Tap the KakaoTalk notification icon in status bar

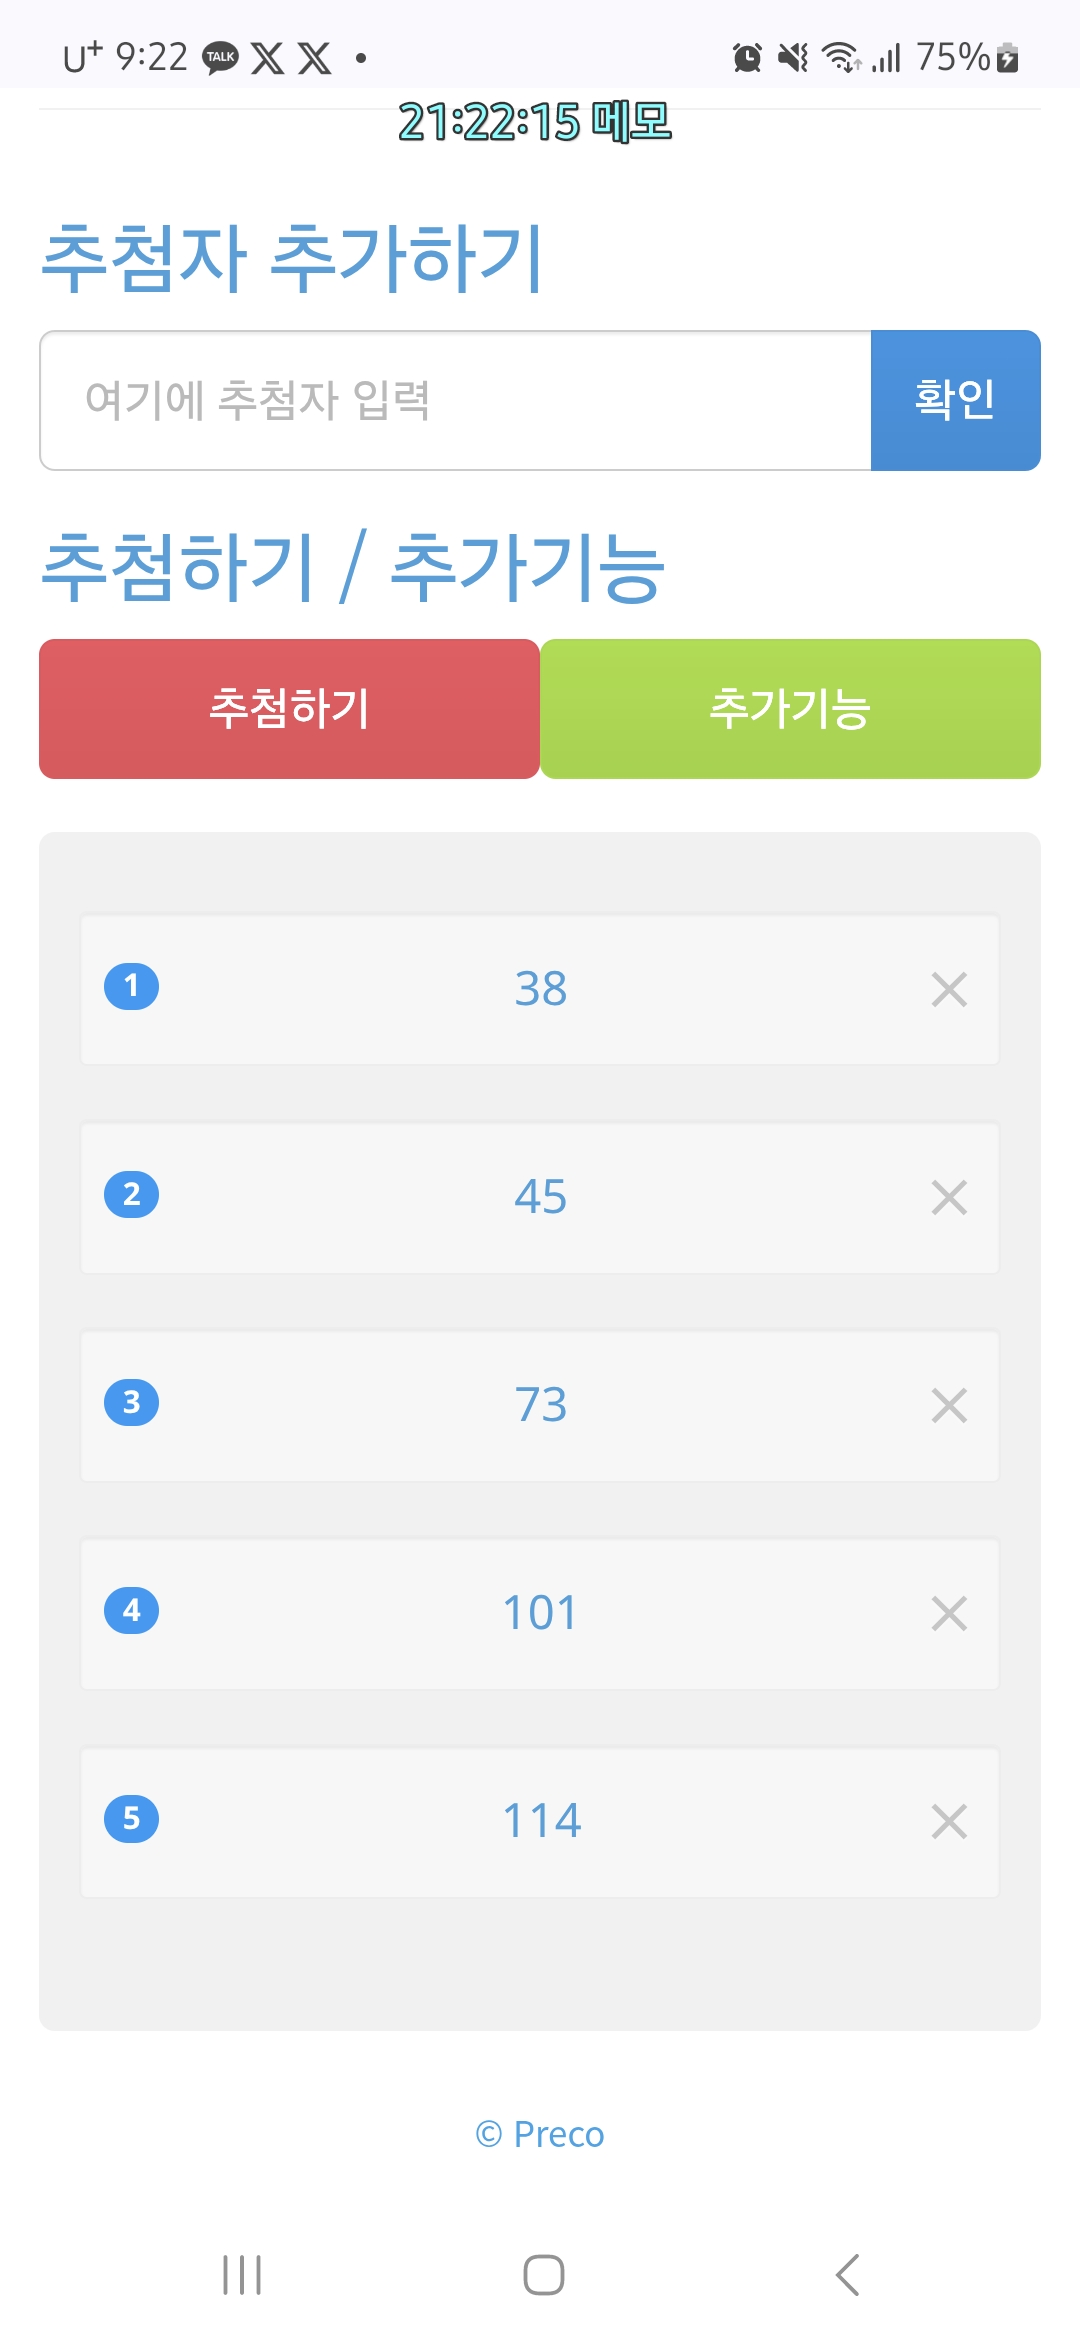(x=220, y=58)
